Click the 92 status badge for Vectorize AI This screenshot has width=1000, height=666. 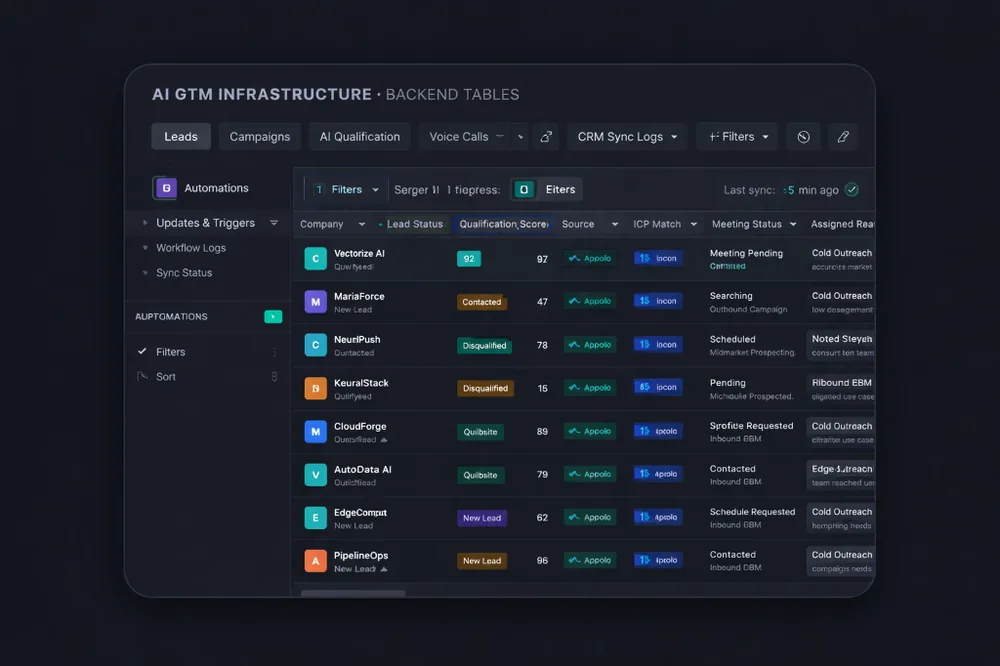coord(469,258)
